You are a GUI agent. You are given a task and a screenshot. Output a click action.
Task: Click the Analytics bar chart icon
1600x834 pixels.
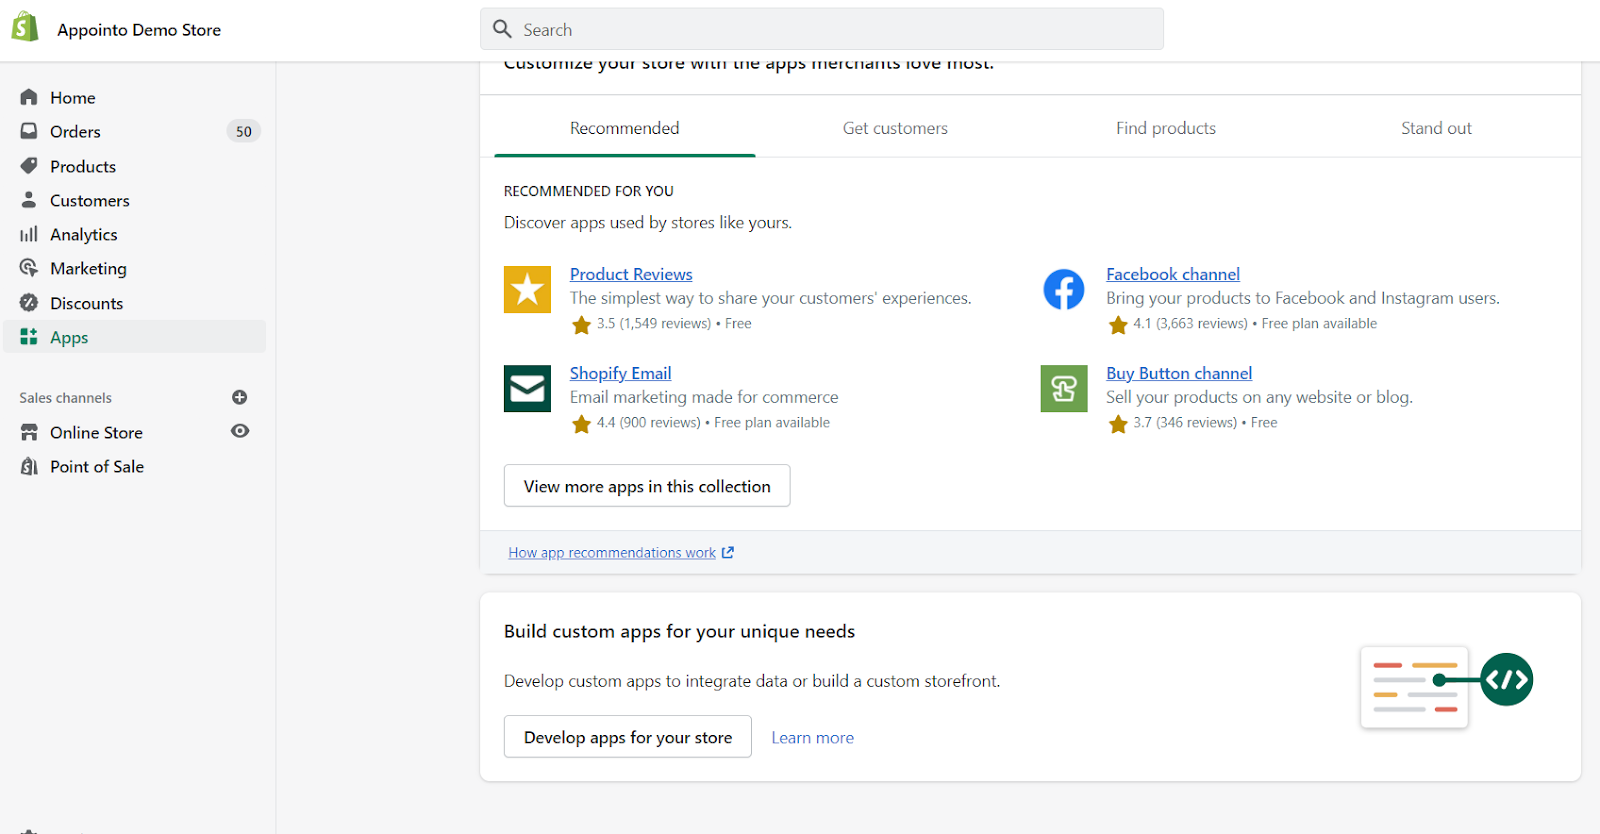[29, 234]
